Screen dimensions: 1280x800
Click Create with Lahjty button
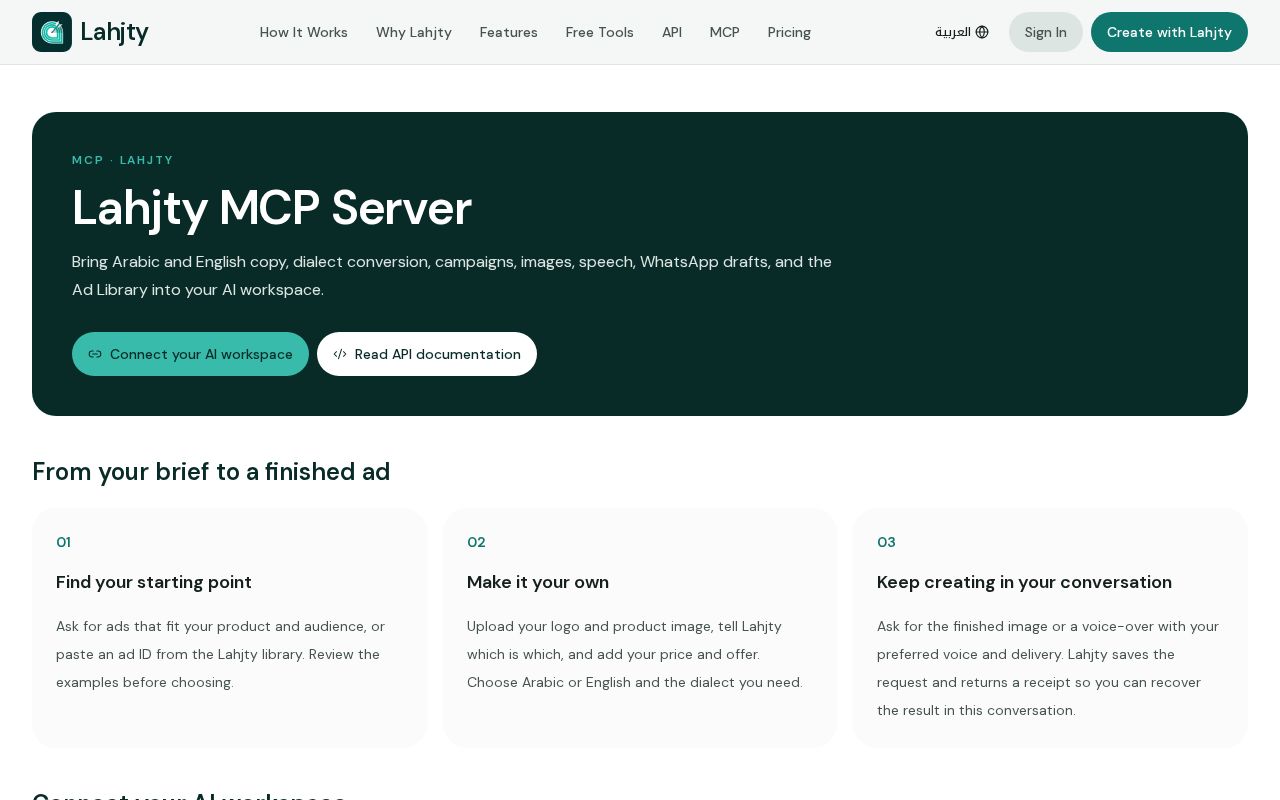pyautogui.click(x=1169, y=32)
